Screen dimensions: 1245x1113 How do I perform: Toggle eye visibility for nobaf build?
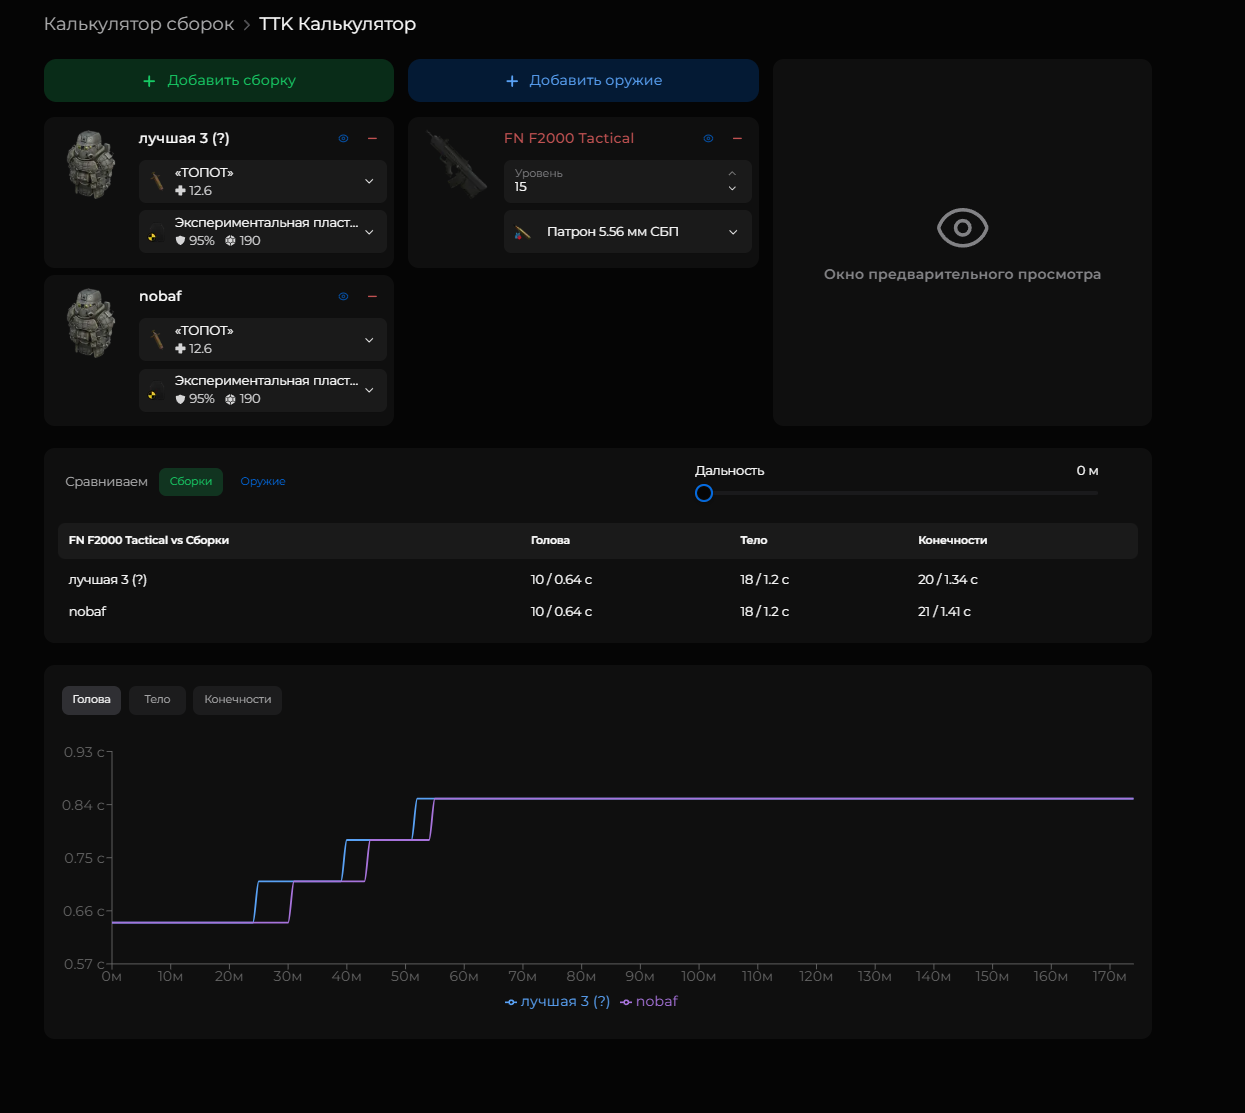343,297
